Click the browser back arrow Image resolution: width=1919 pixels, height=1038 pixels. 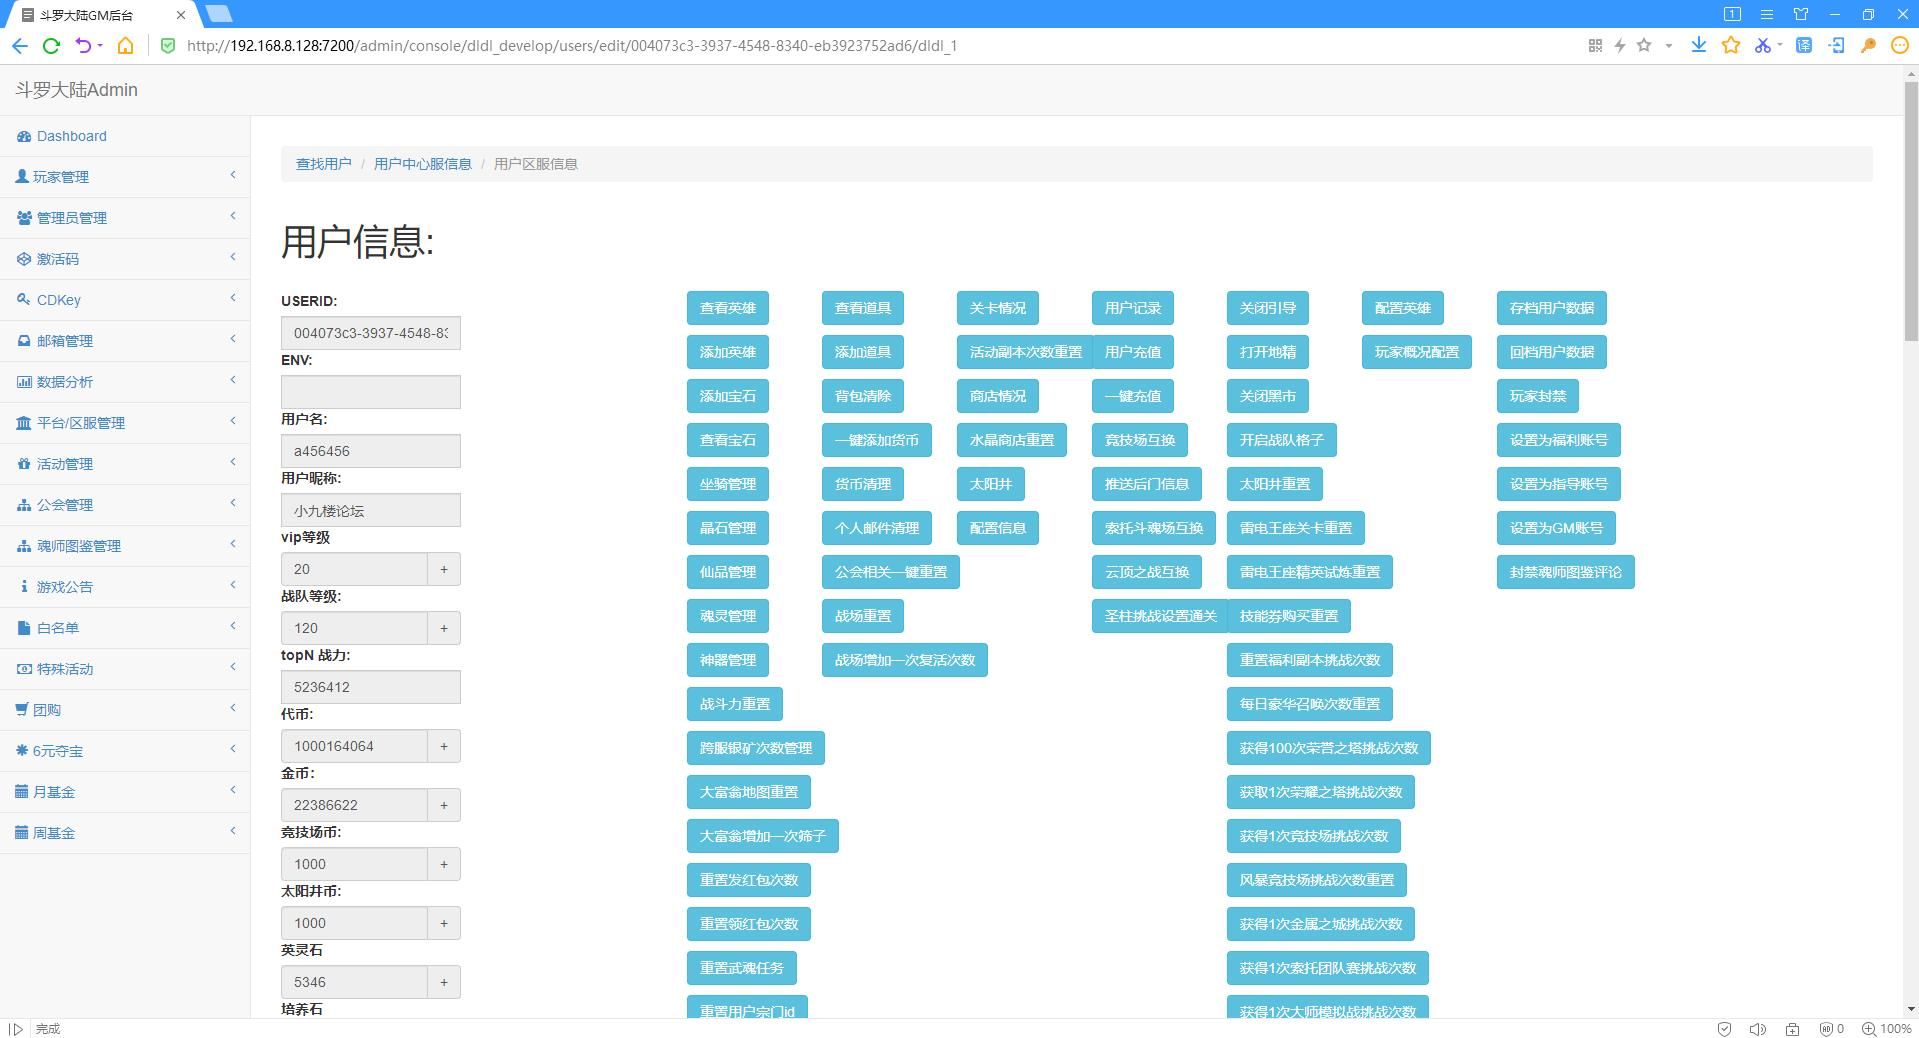[x=19, y=45]
